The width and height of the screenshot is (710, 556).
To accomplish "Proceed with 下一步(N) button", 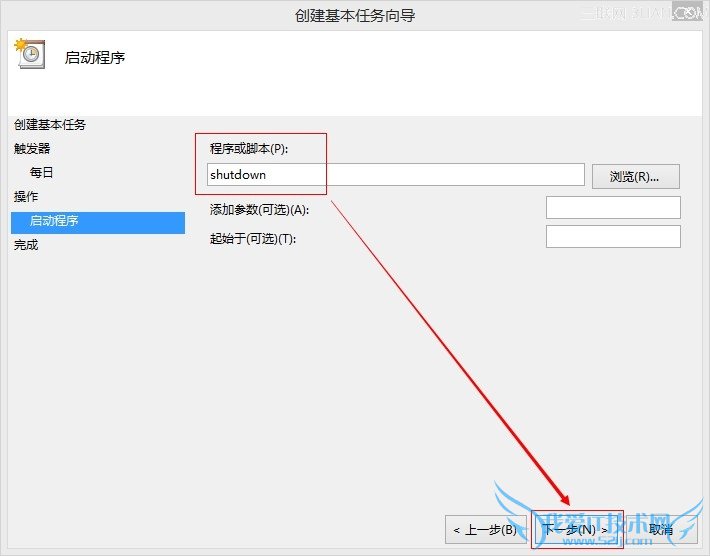I will coord(576,529).
